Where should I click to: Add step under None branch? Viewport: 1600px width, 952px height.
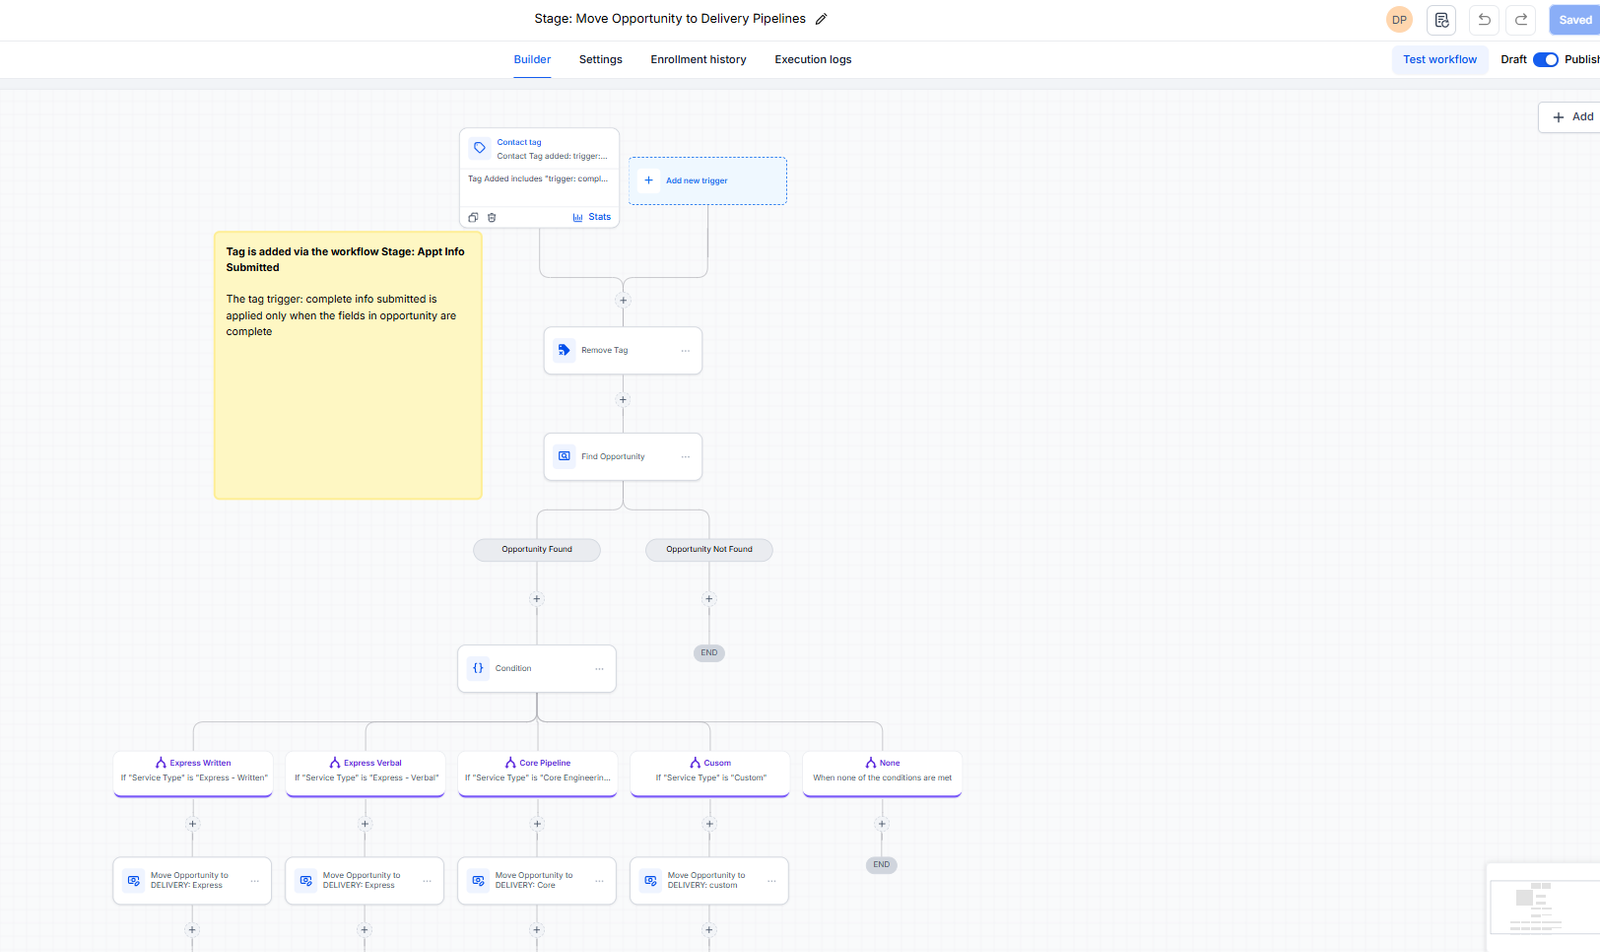881,824
